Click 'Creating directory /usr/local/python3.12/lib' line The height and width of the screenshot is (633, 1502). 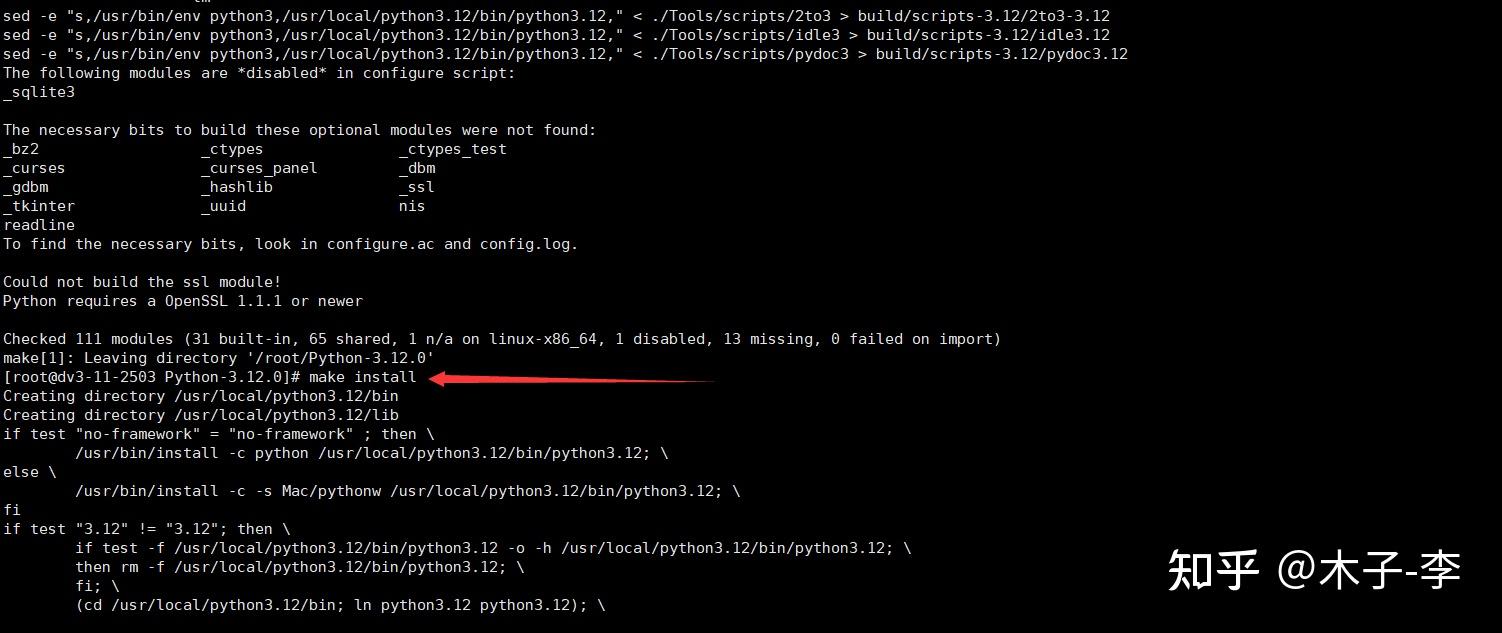(x=201, y=415)
